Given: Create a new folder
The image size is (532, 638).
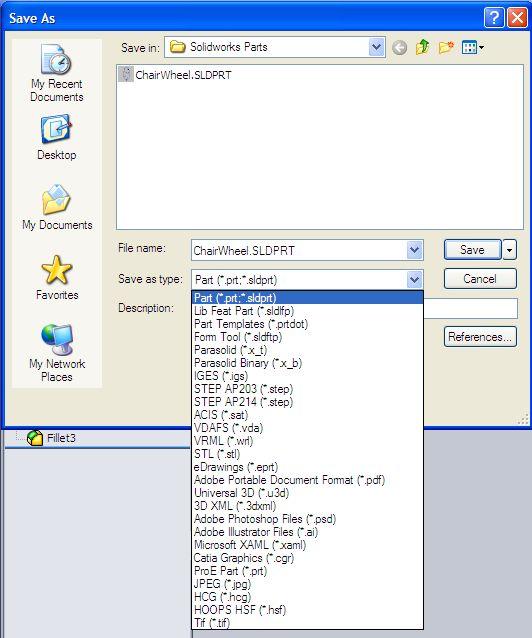Looking at the screenshot, I should (446, 48).
